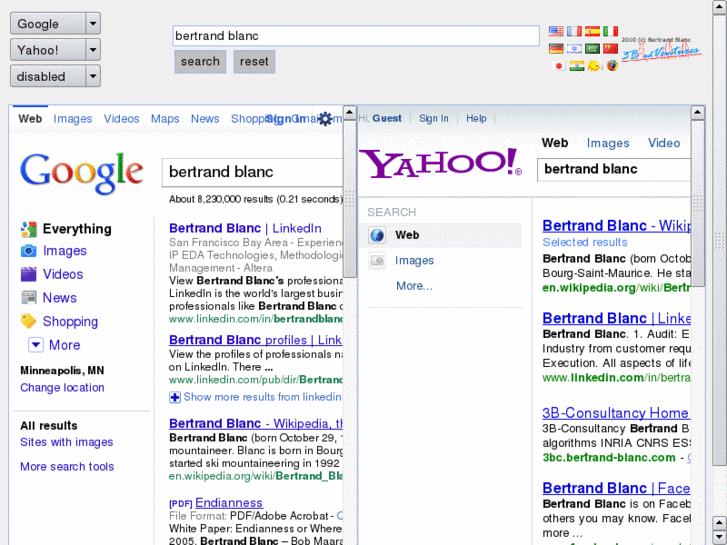Click the outer page scroll-down arrow
Screen dimensions: 727x545
tap(720, 538)
